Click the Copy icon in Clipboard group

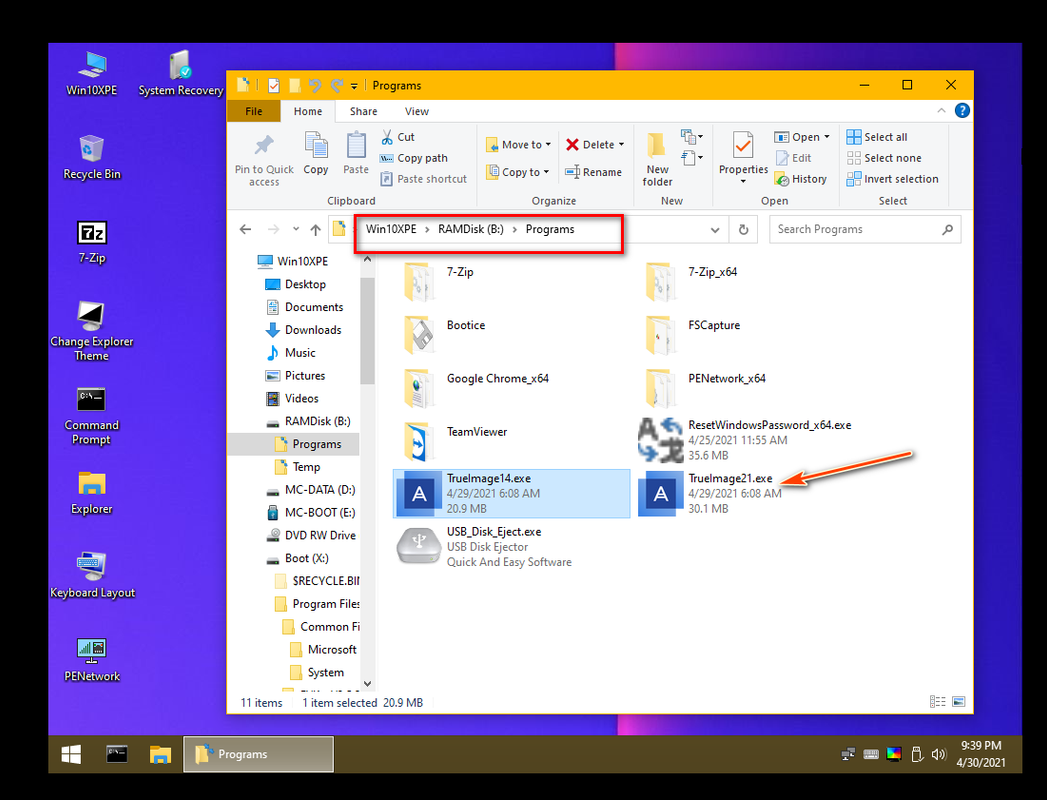pos(316,146)
